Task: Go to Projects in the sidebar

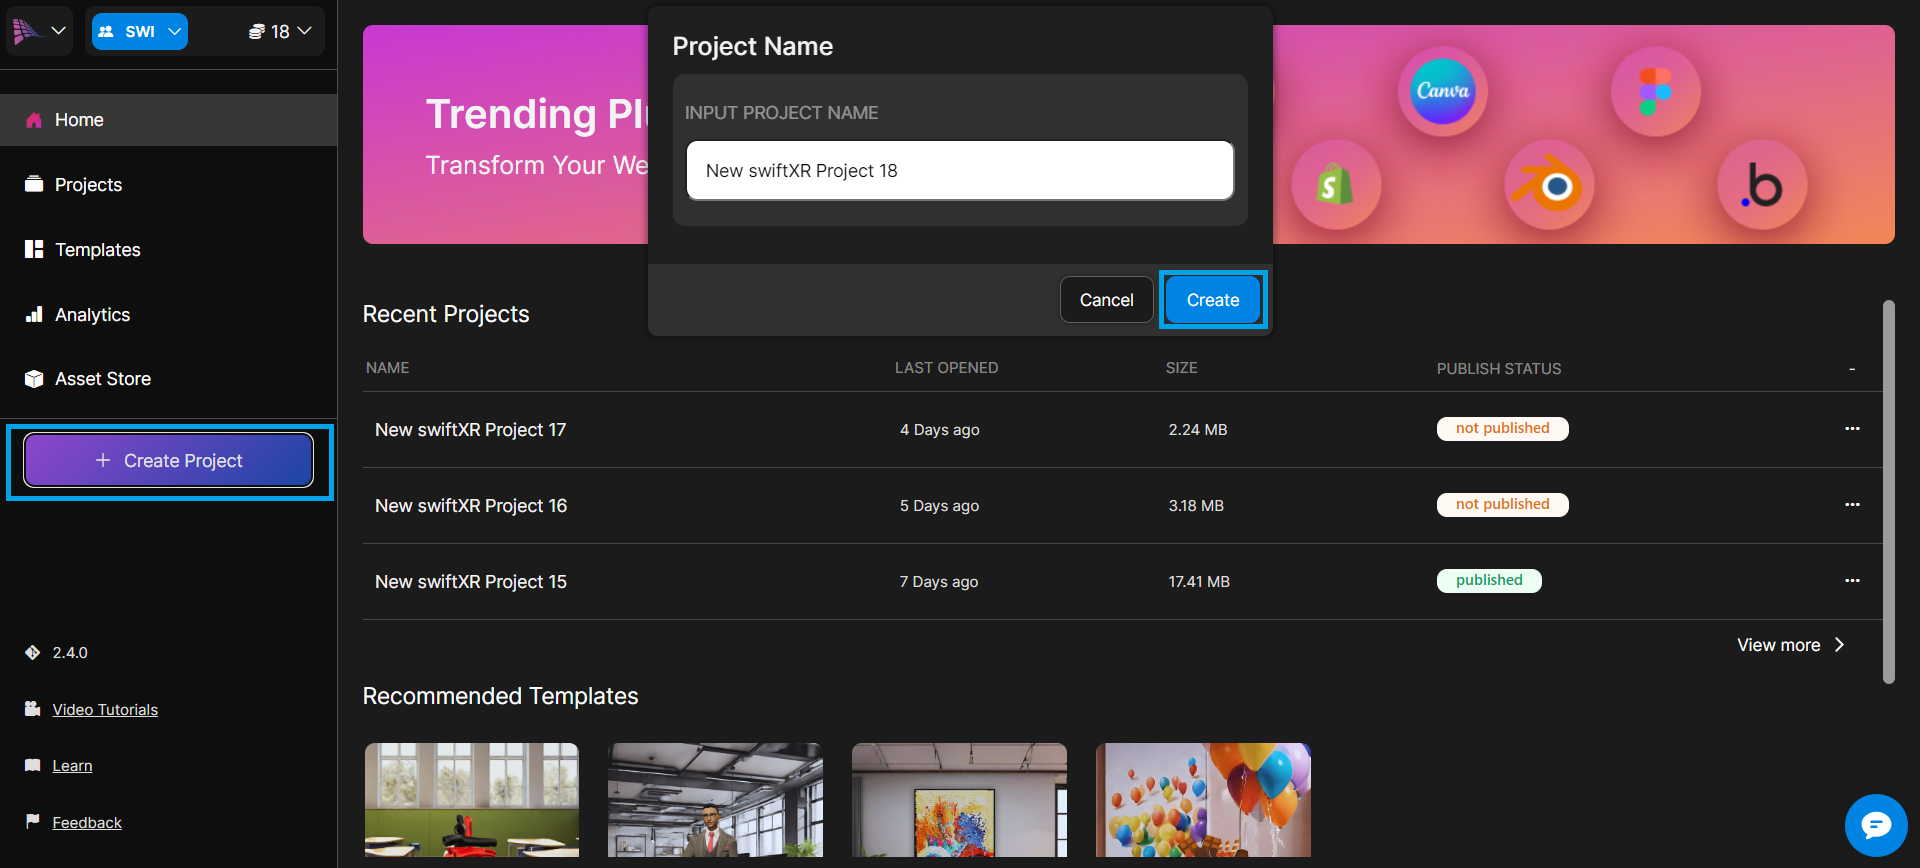Action: coord(88,185)
